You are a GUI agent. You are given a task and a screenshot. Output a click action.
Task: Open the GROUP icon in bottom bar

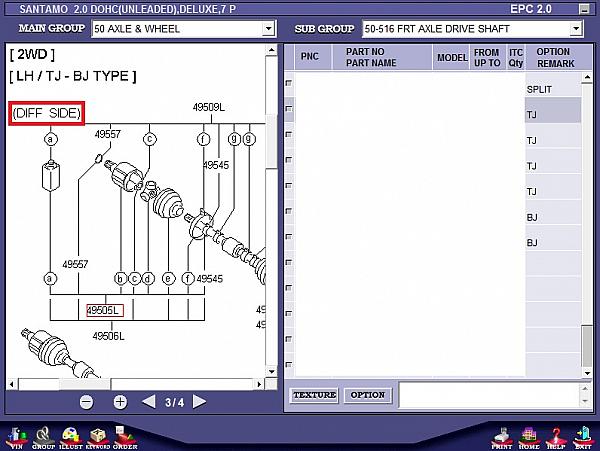(x=43, y=438)
